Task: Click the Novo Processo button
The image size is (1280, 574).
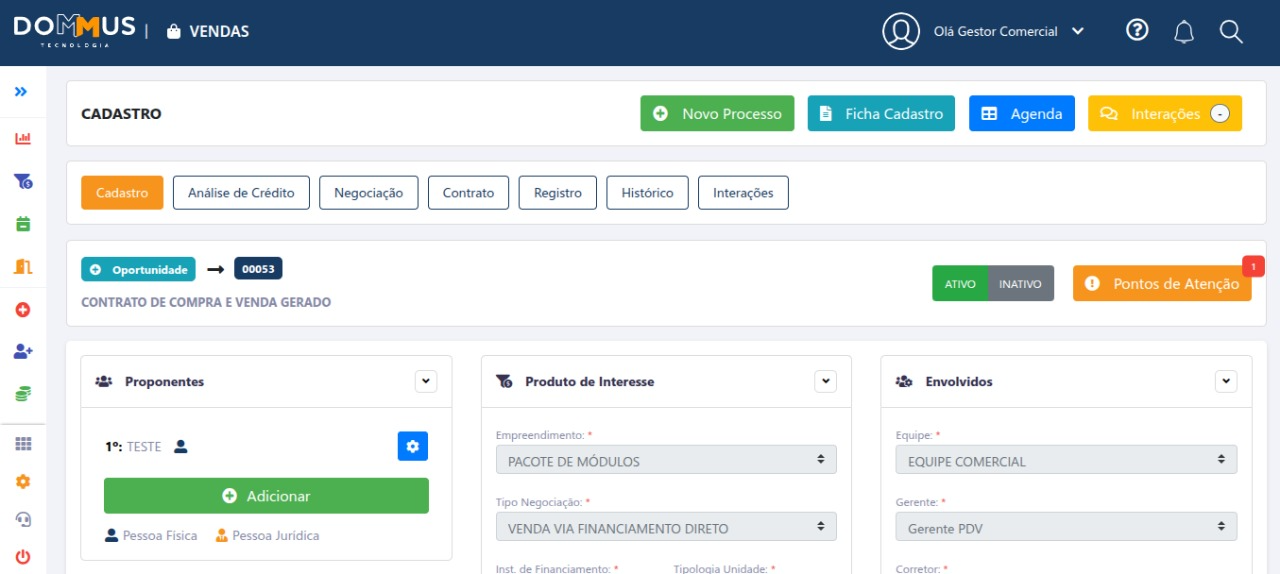Action: pos(718,114)
